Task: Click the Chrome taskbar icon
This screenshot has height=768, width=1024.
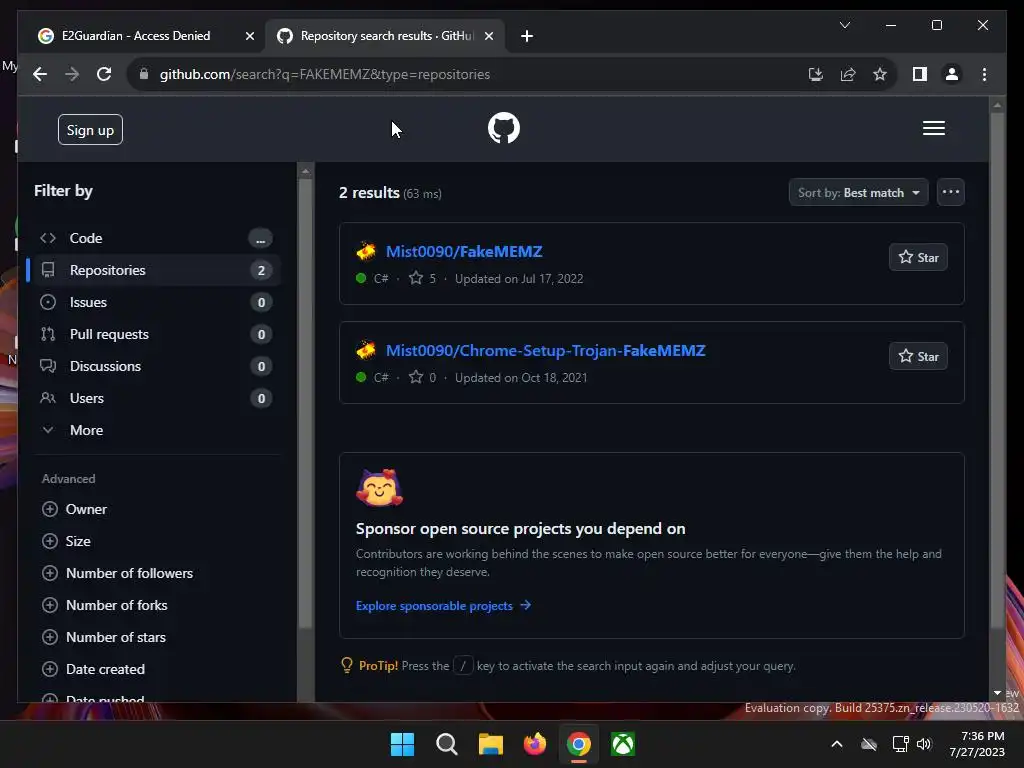Action: coord(579,744)
